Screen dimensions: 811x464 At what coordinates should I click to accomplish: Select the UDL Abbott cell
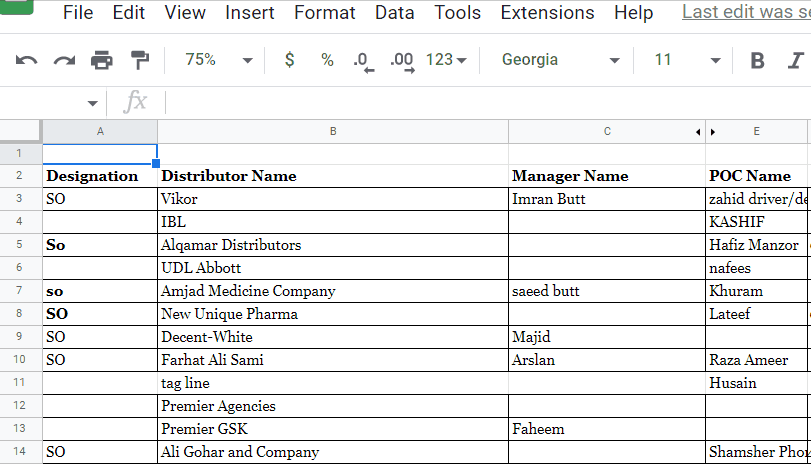[x=333, y=268]
